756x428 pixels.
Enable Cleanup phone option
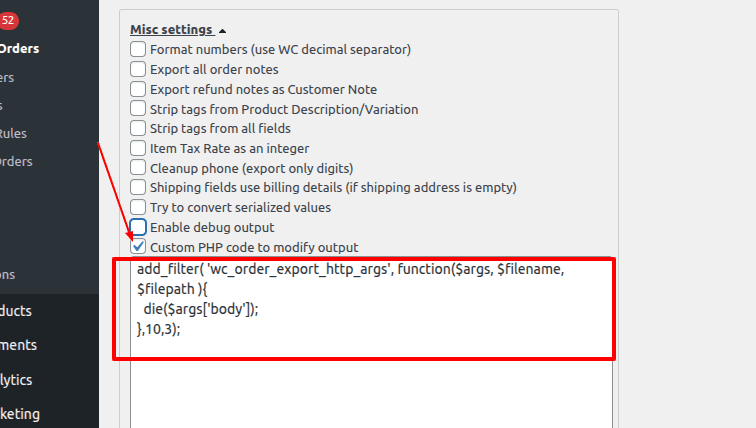(138, 168)
